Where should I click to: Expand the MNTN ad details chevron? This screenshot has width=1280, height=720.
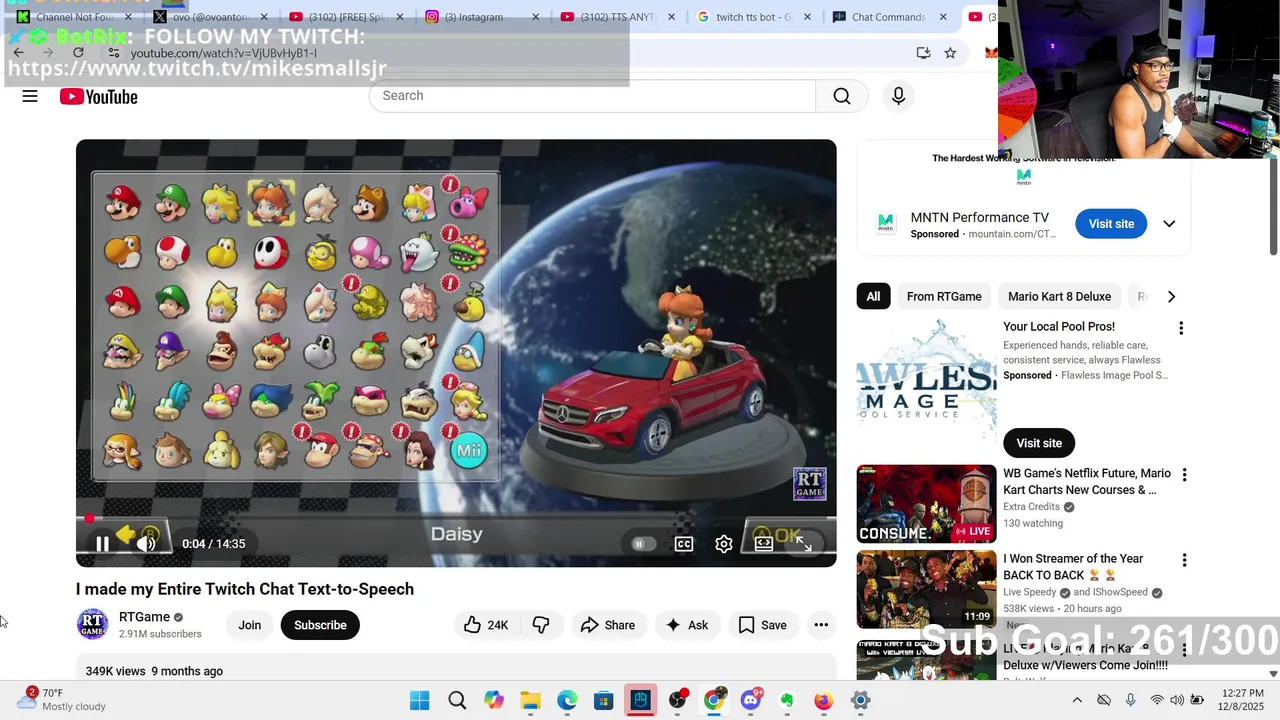pos(1169,224)
